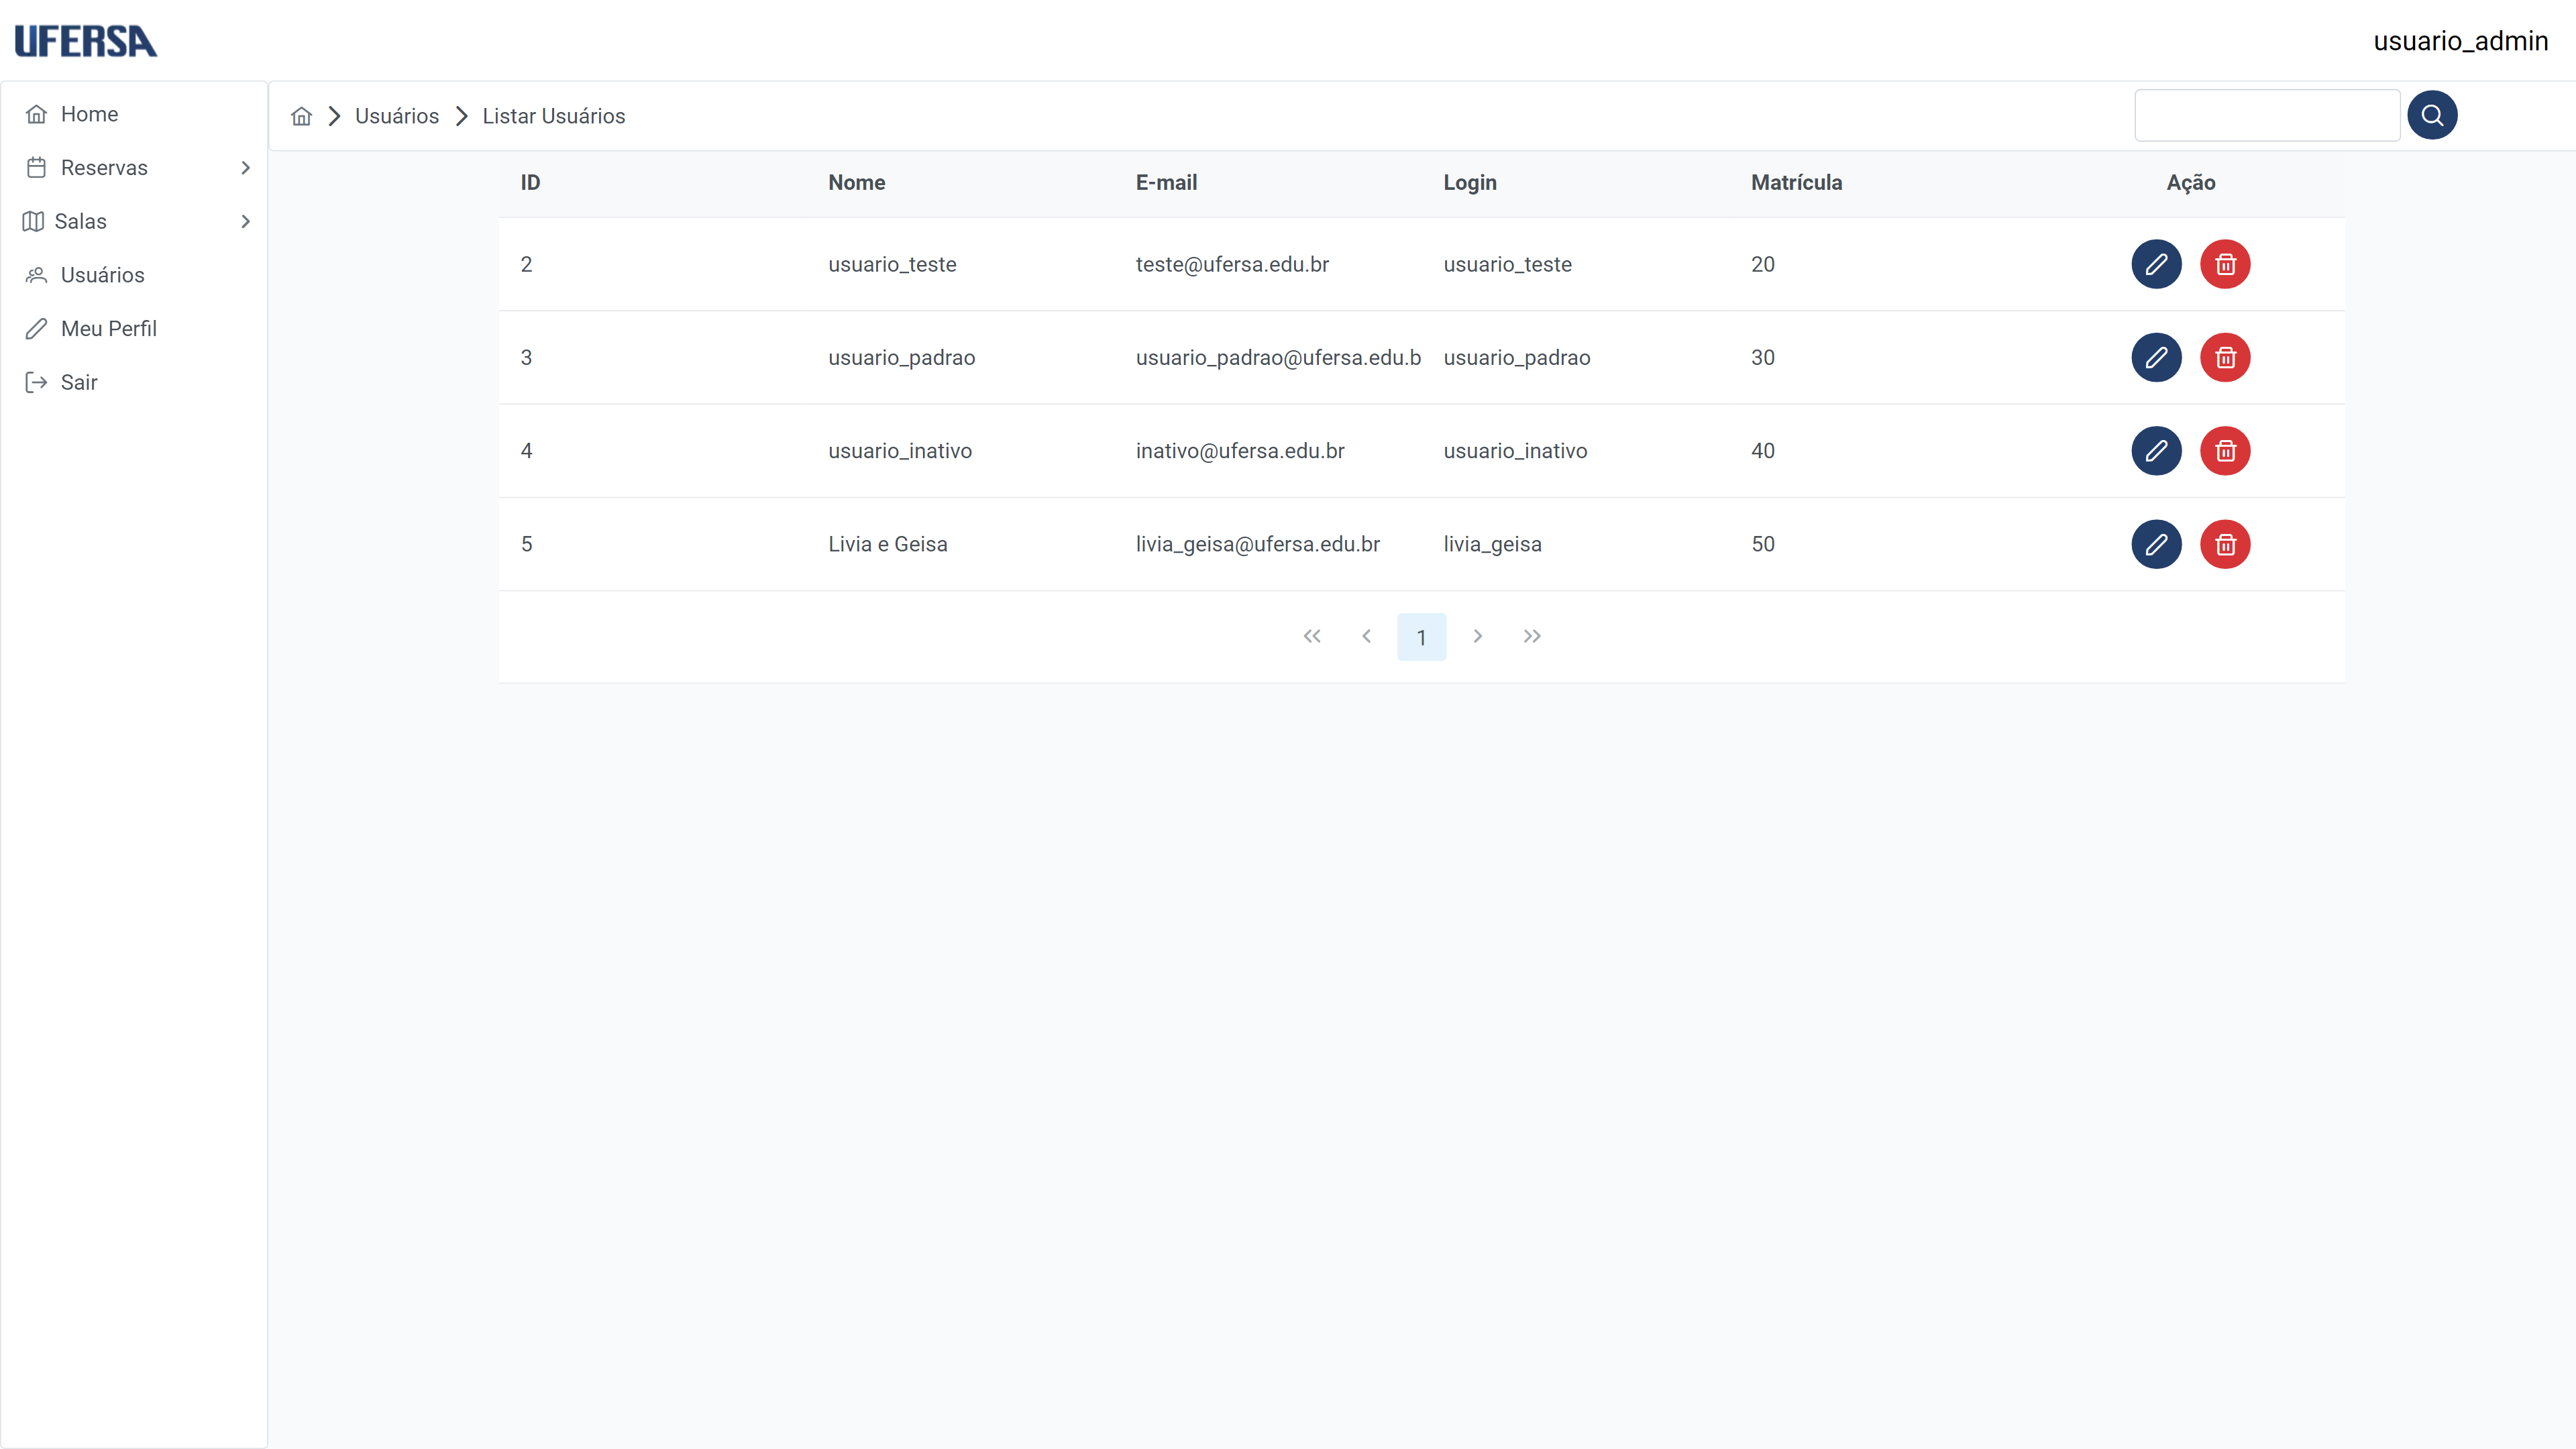Expand the Reservas submenu chevron

click(x=245, y=168)
